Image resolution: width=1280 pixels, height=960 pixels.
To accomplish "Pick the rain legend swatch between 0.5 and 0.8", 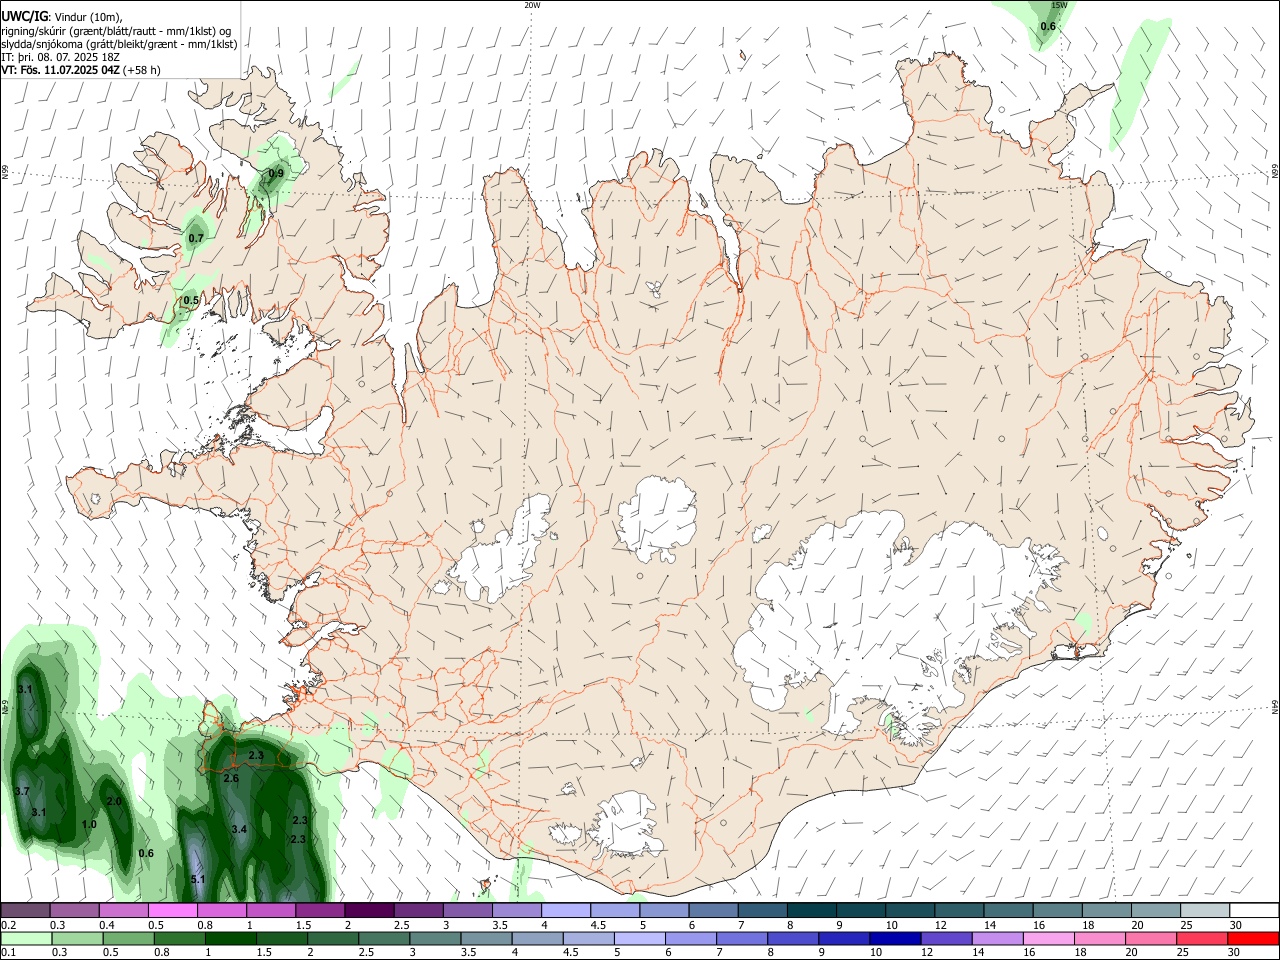I will tap(128, 938).
